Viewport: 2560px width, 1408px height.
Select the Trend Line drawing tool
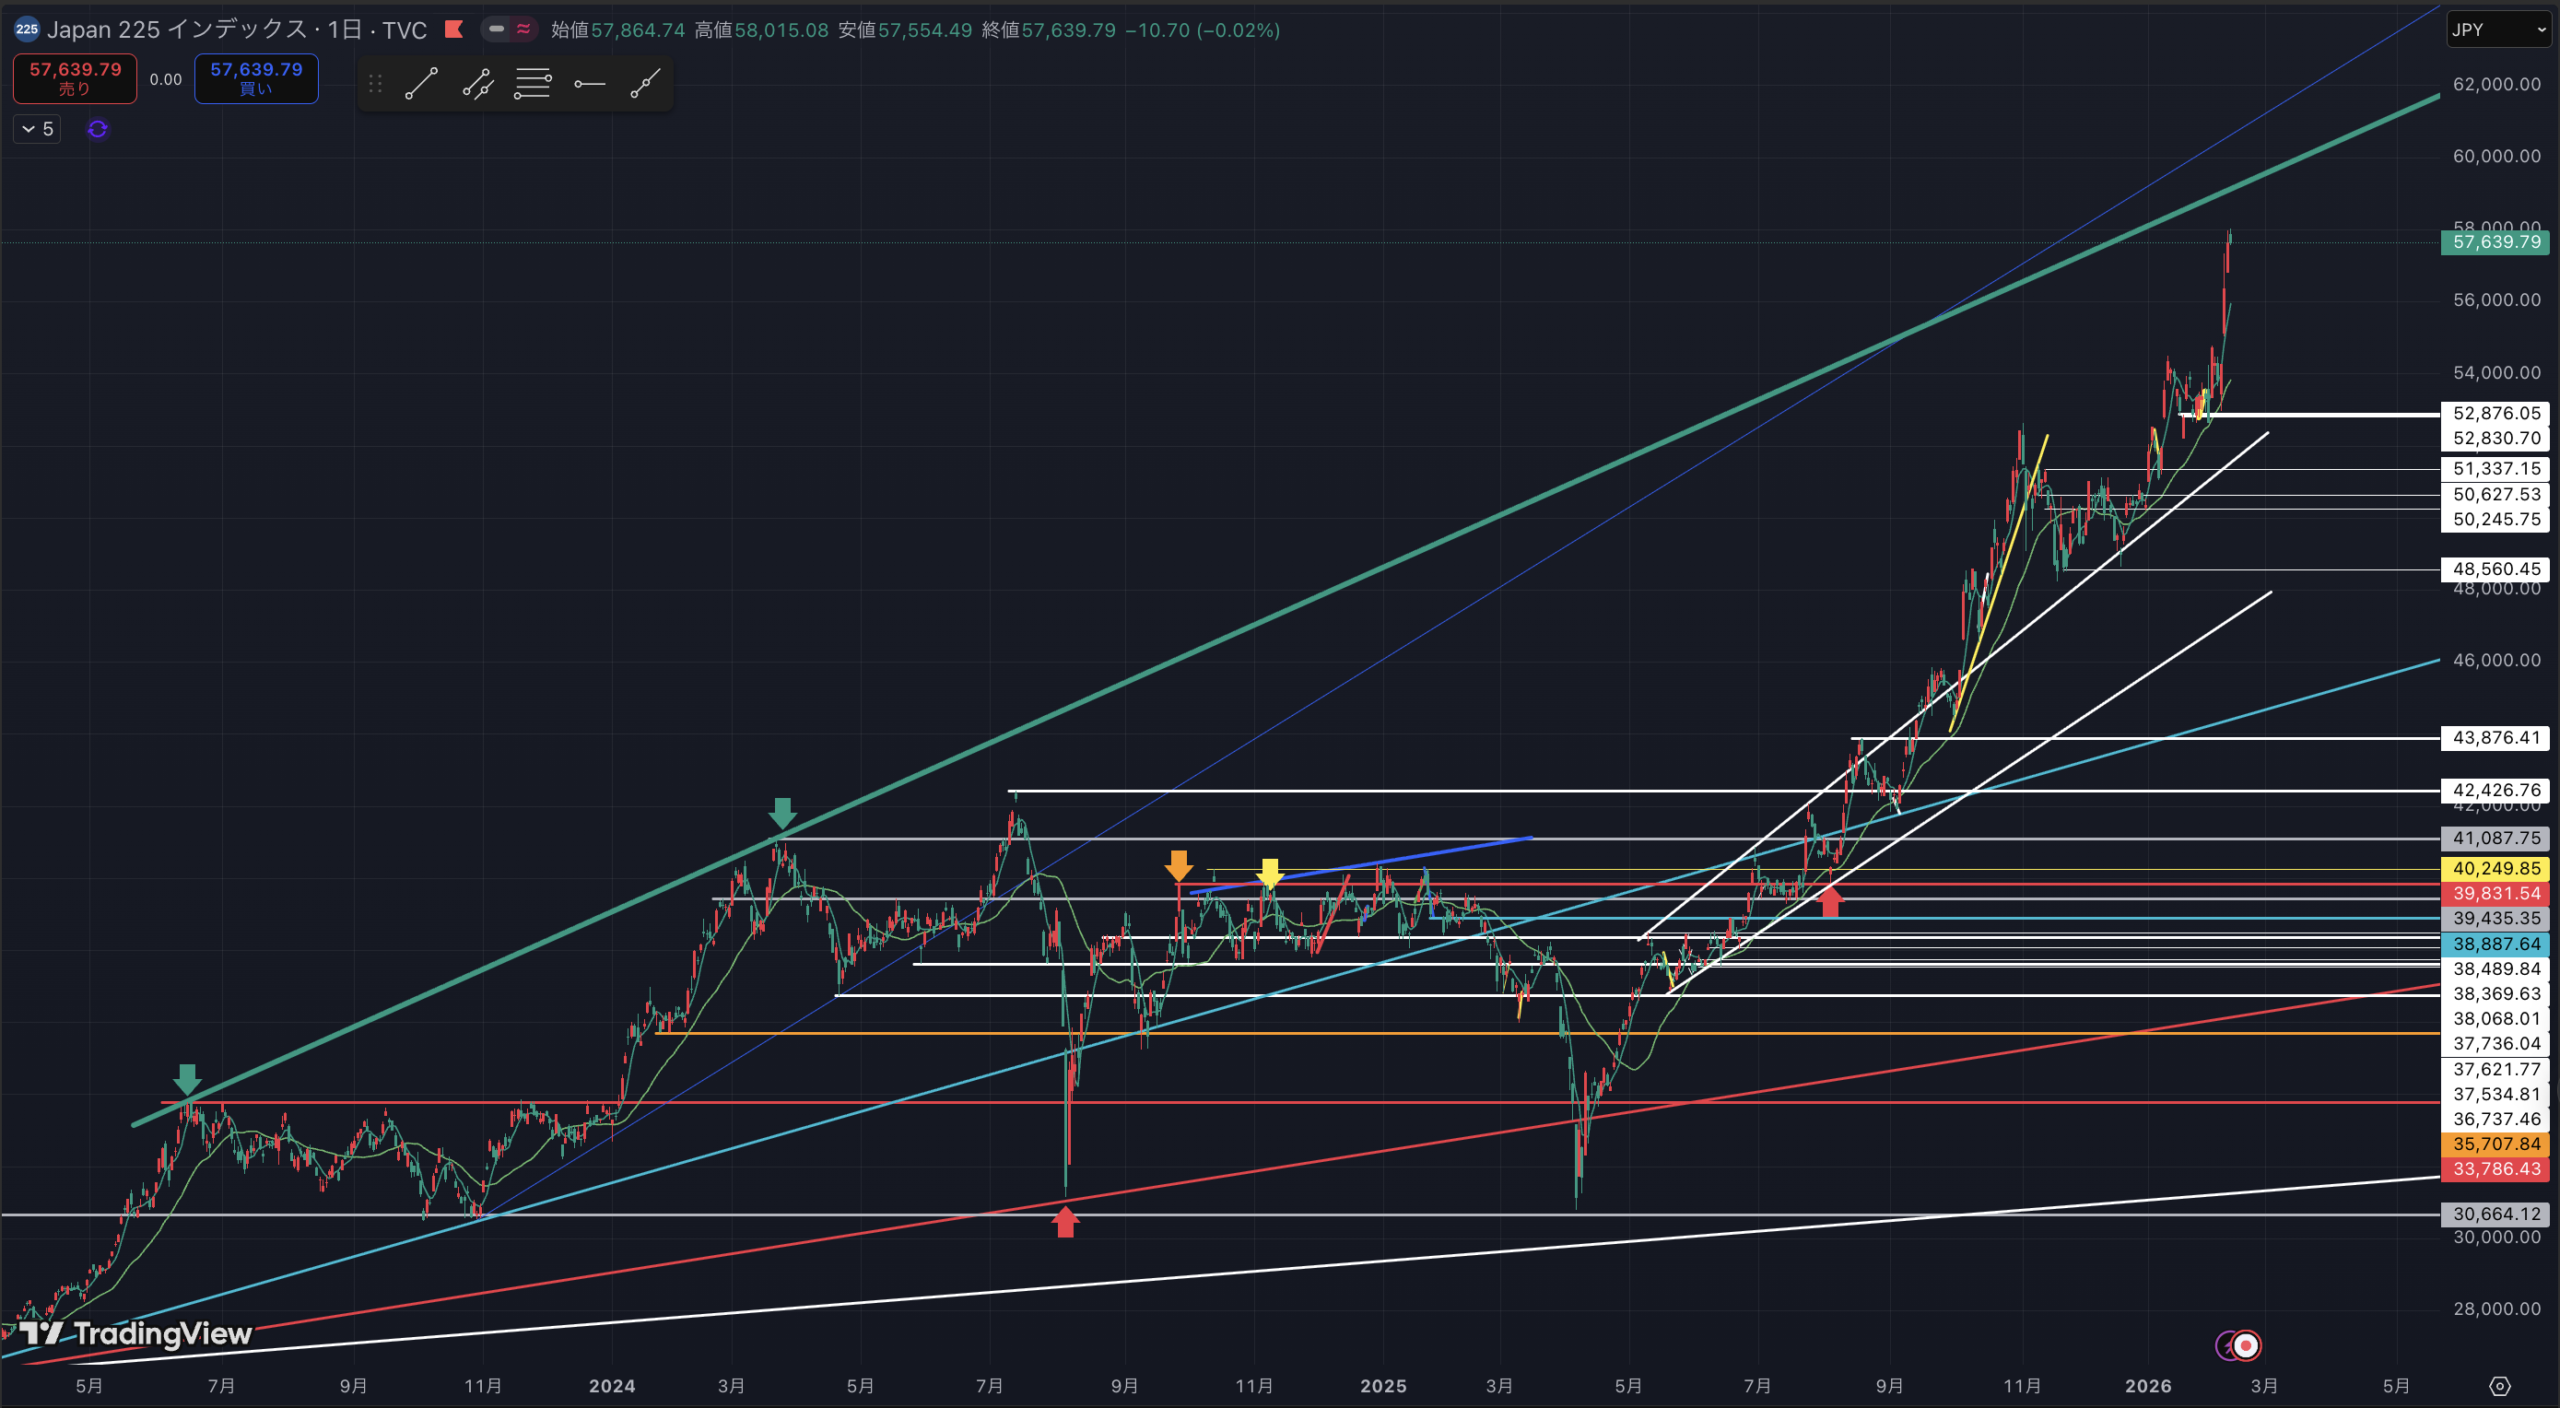(x=421, y=84)
